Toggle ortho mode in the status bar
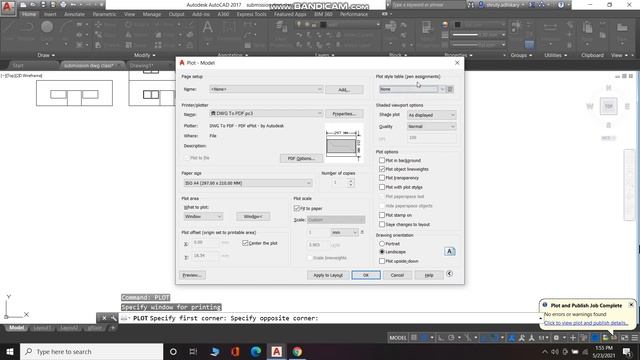This screenshot has width=640, height=360. [441, 338]
